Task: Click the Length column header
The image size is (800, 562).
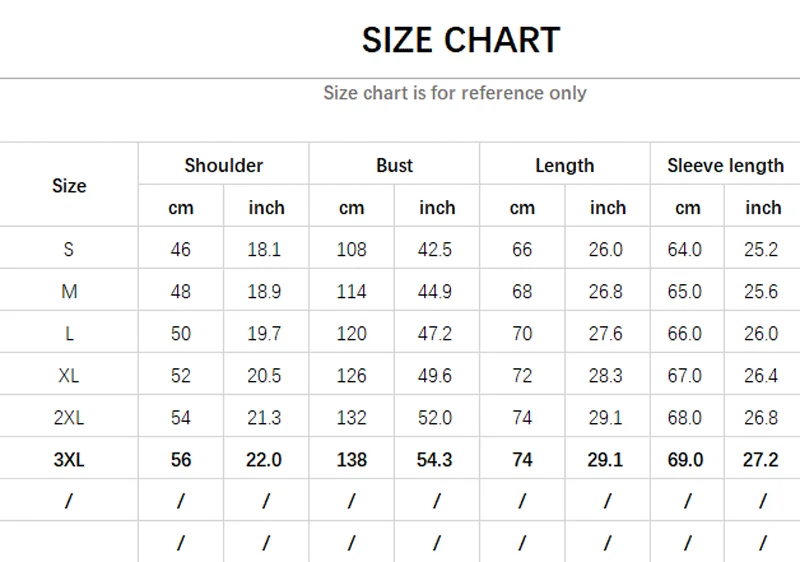Action: pos(564,165)
